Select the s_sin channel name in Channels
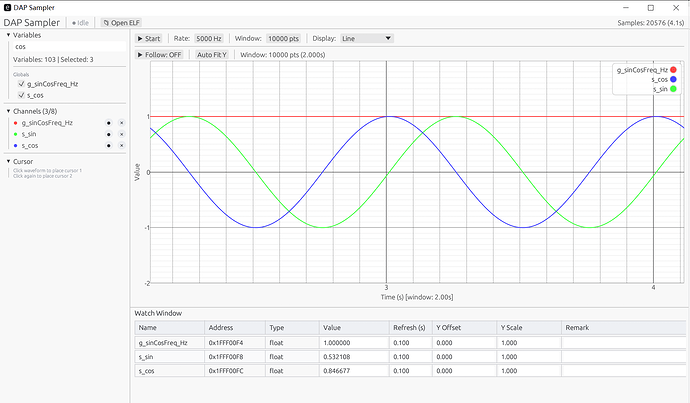Image resolution: width=690 pixels, height=403 pixels. 29,134
